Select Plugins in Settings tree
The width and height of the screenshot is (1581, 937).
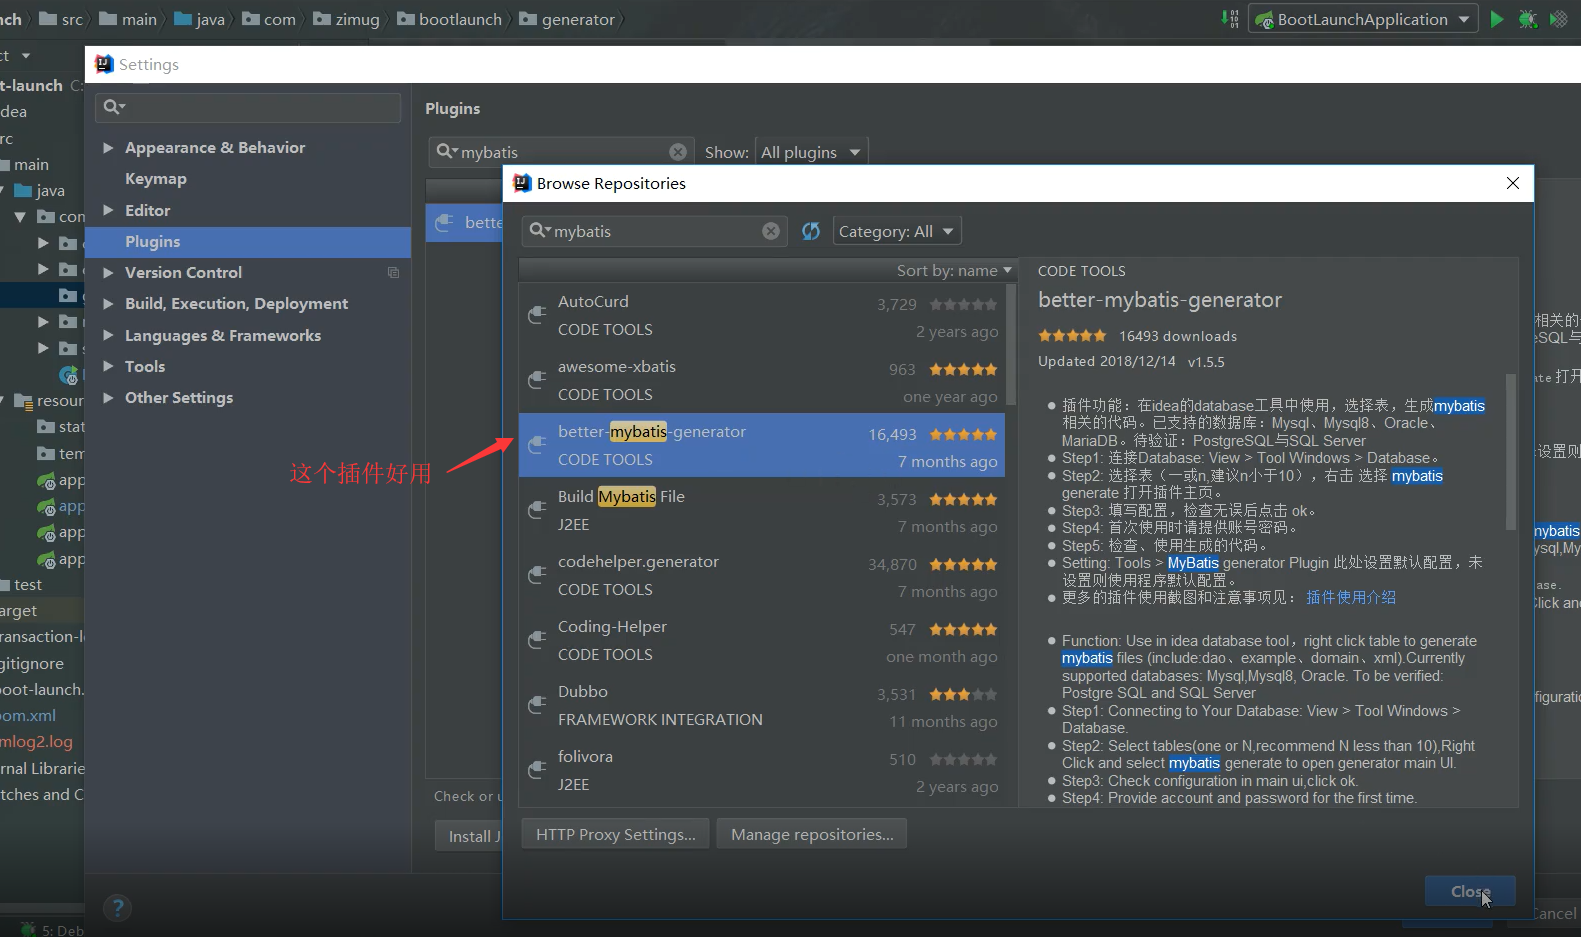(x=248, y=241)
